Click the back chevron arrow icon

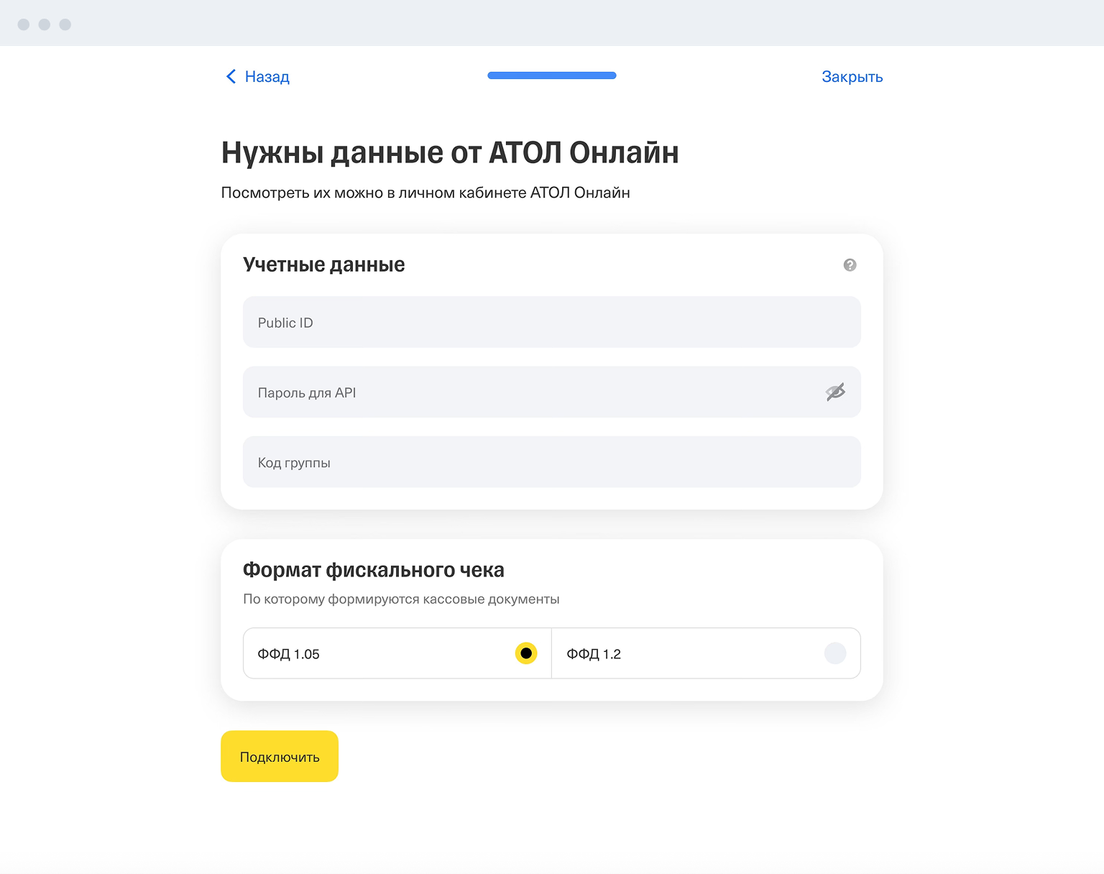[x=230, y=77]
